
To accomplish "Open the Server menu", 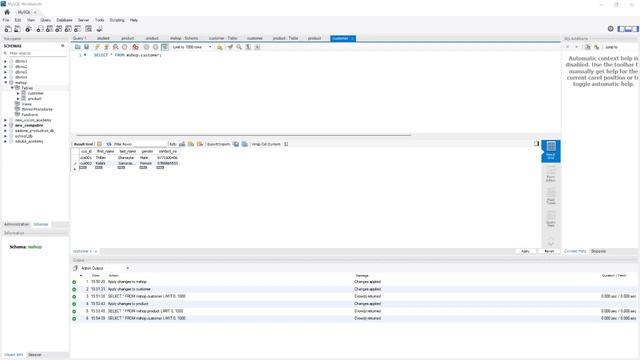I will pyautogui.click(x=83, y=20).
